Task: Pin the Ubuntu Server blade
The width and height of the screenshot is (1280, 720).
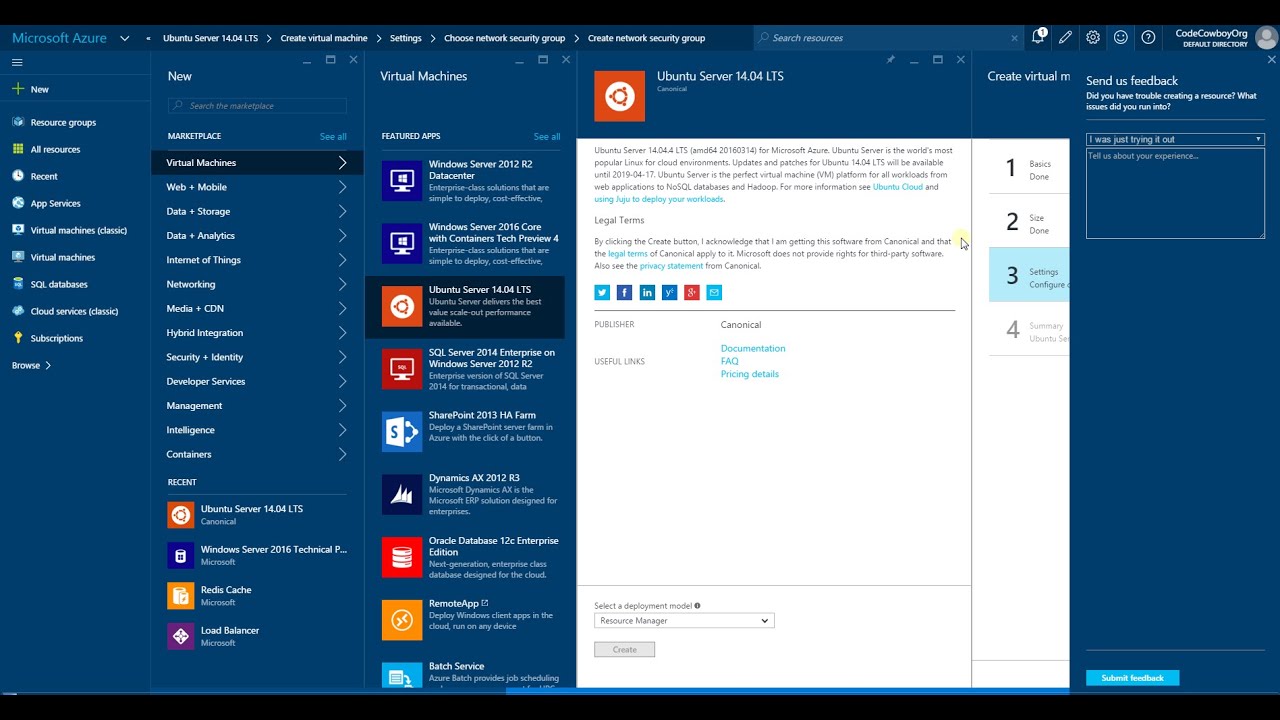Action: (x=890, y=60)
